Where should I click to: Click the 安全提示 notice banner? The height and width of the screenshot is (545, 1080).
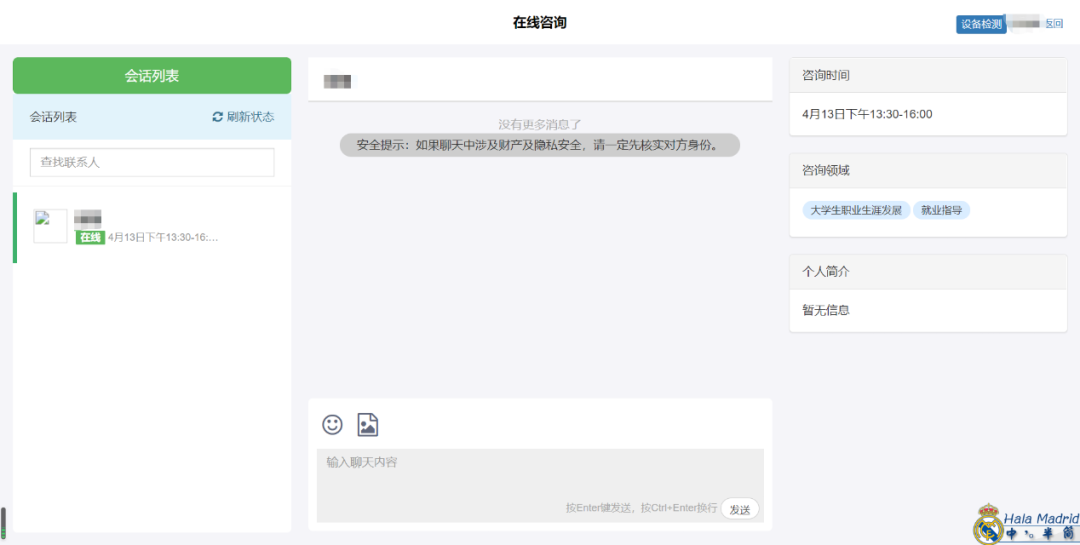[539, 145]
